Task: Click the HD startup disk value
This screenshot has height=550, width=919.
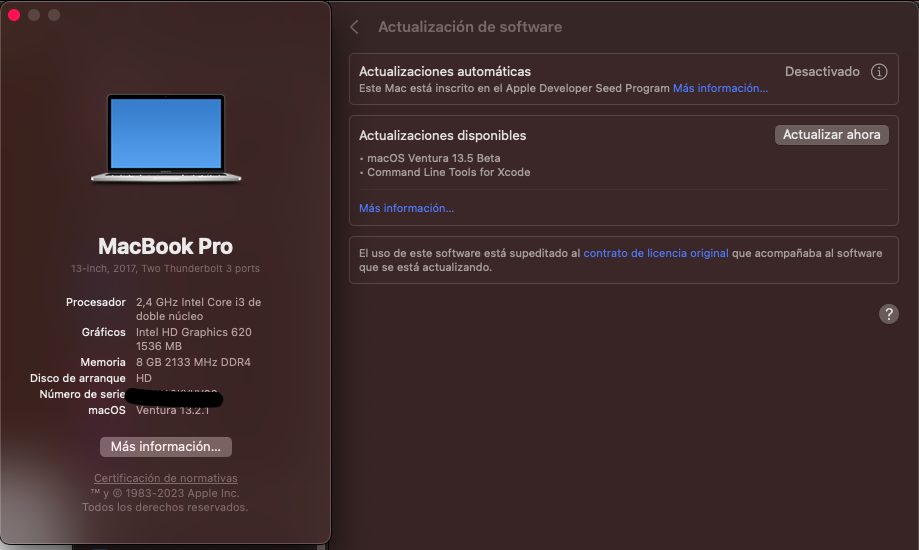Action: click(144, 378)
